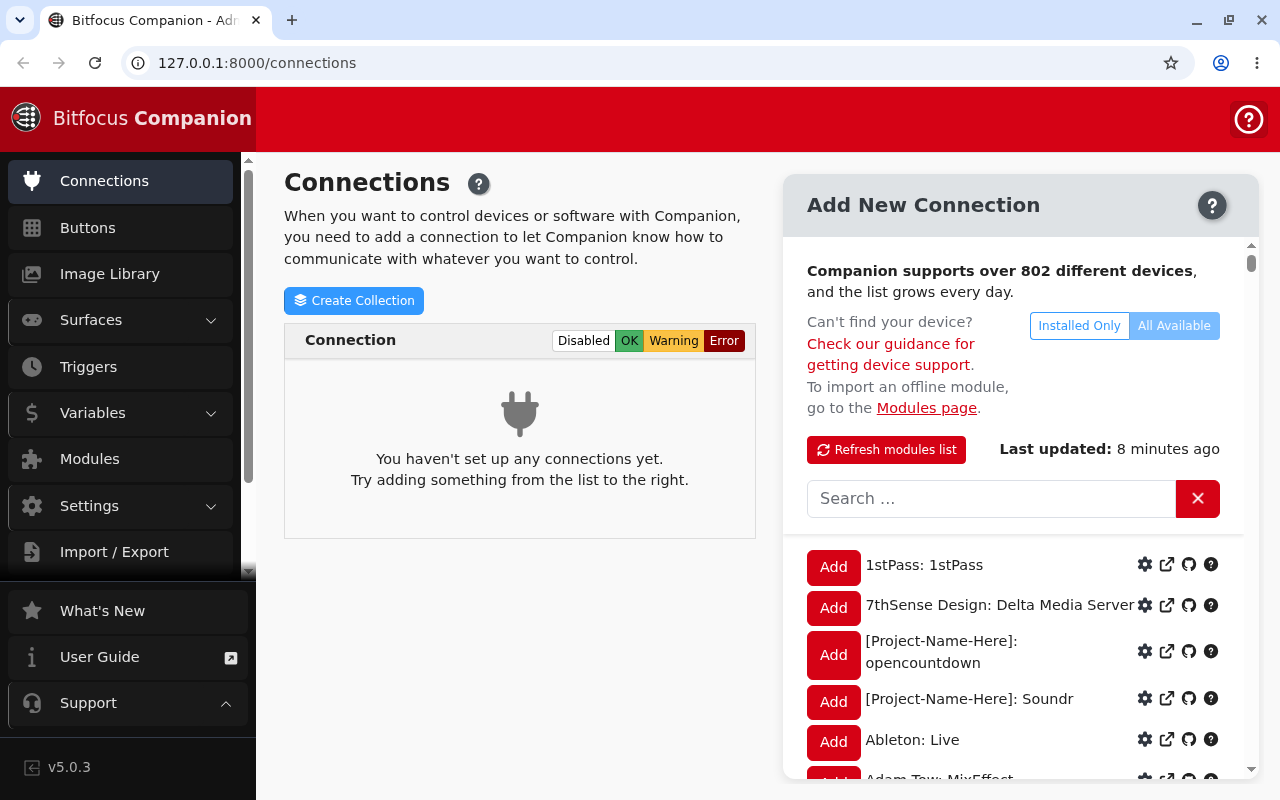
Task: Click the gear icon for 1stPass: 1stPass
Action: tap(1145, 564)
